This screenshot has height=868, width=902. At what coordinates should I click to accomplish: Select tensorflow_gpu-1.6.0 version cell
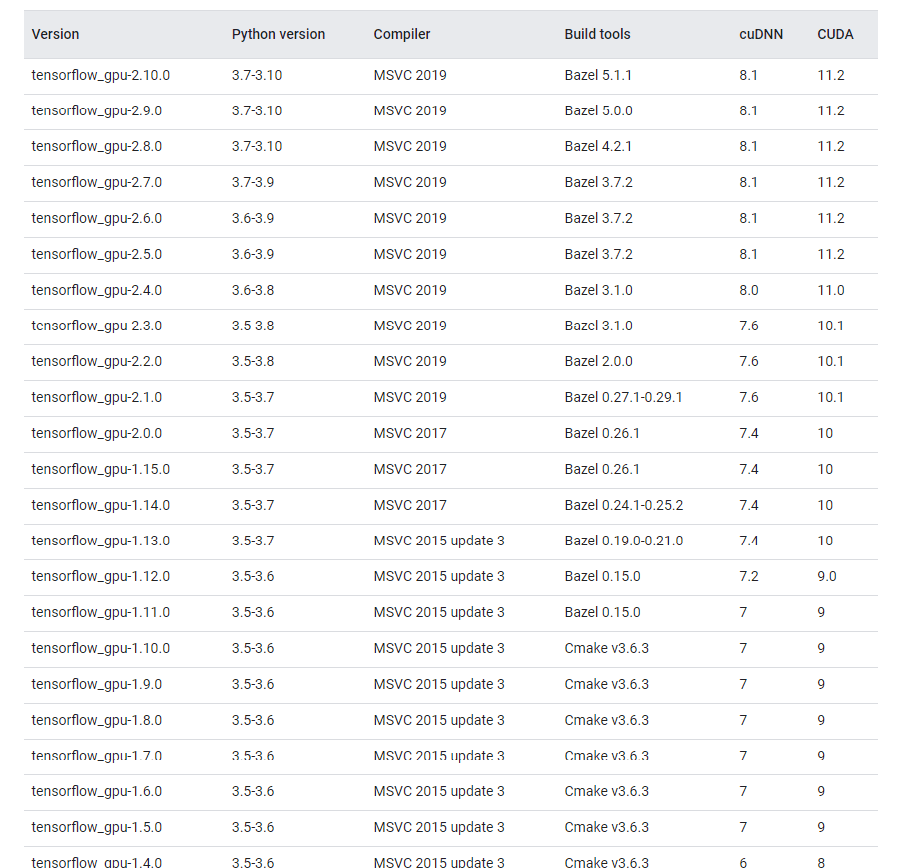[97, 792]
